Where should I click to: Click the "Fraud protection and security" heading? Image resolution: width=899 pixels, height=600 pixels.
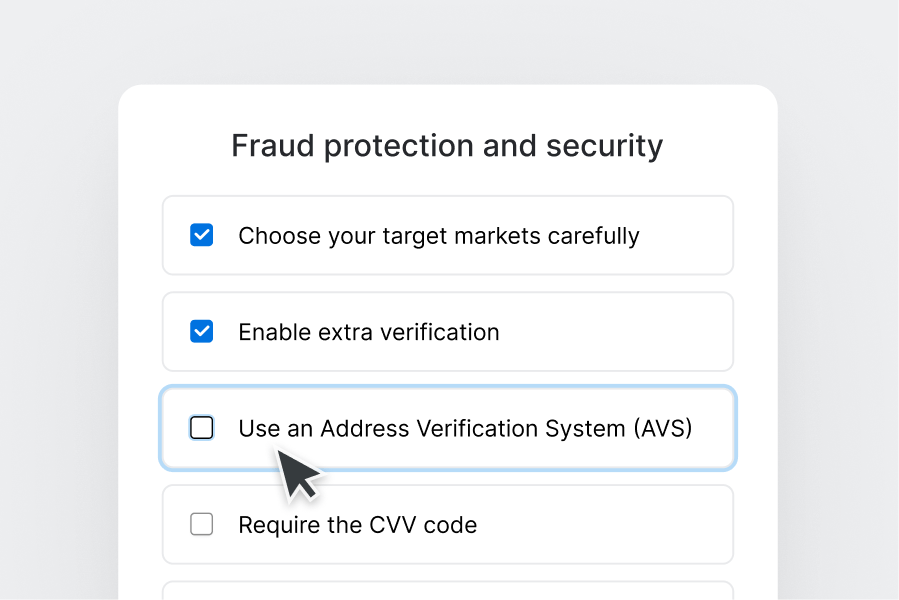[x=447, y=145]
